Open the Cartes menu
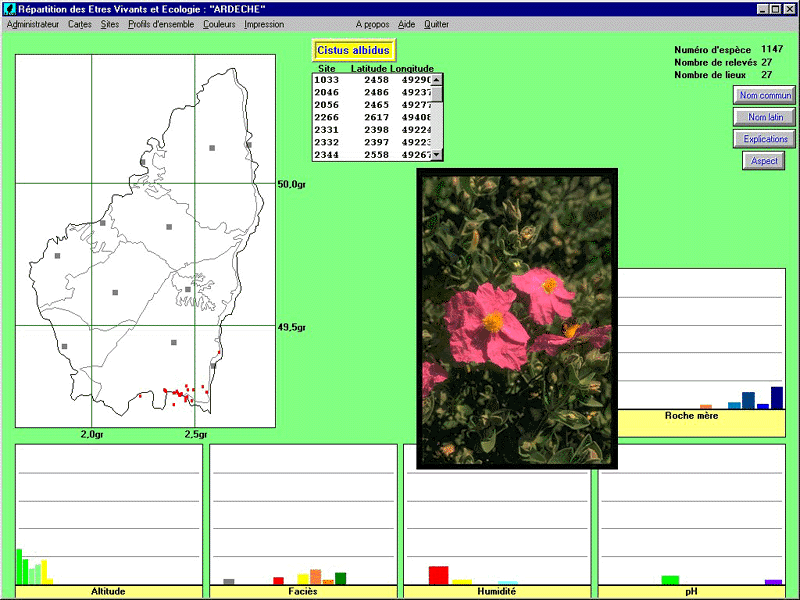 coord(80,24)
